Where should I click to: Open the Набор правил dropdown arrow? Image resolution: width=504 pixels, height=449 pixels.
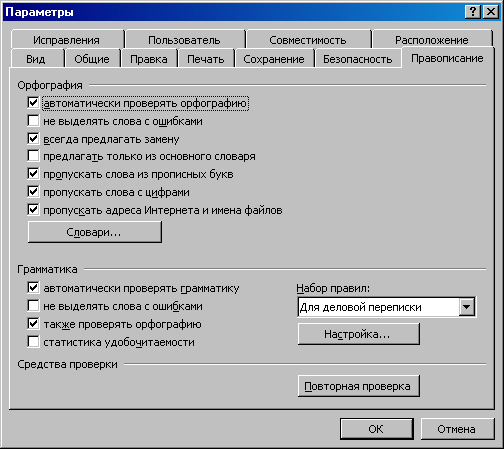tap(466, 307)
